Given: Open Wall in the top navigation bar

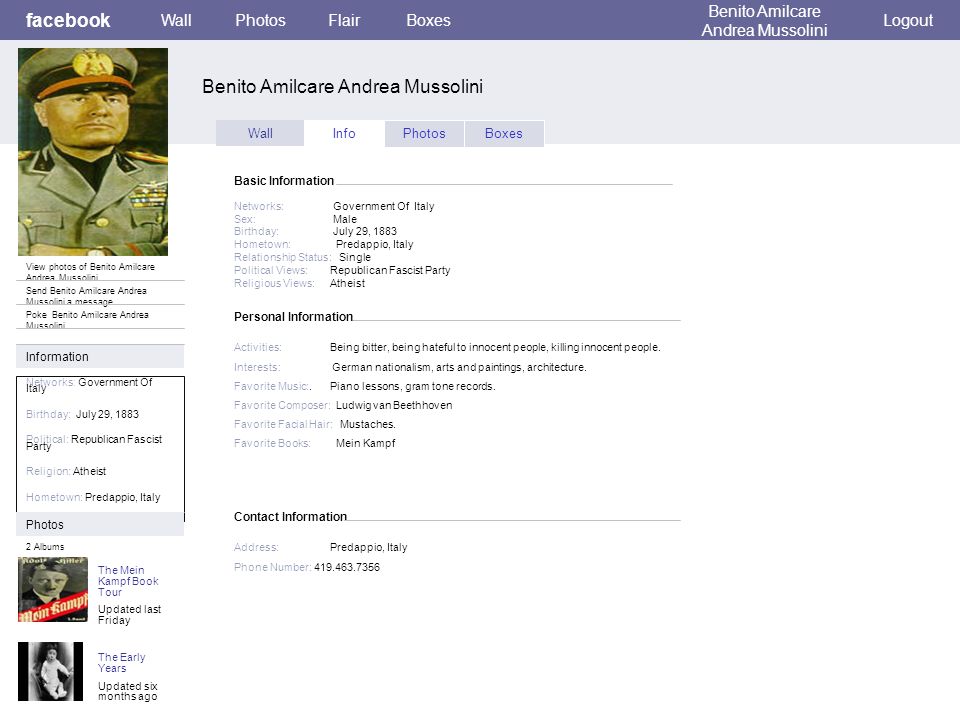Looking at the screenshot, I should click(x=176, y=20).
